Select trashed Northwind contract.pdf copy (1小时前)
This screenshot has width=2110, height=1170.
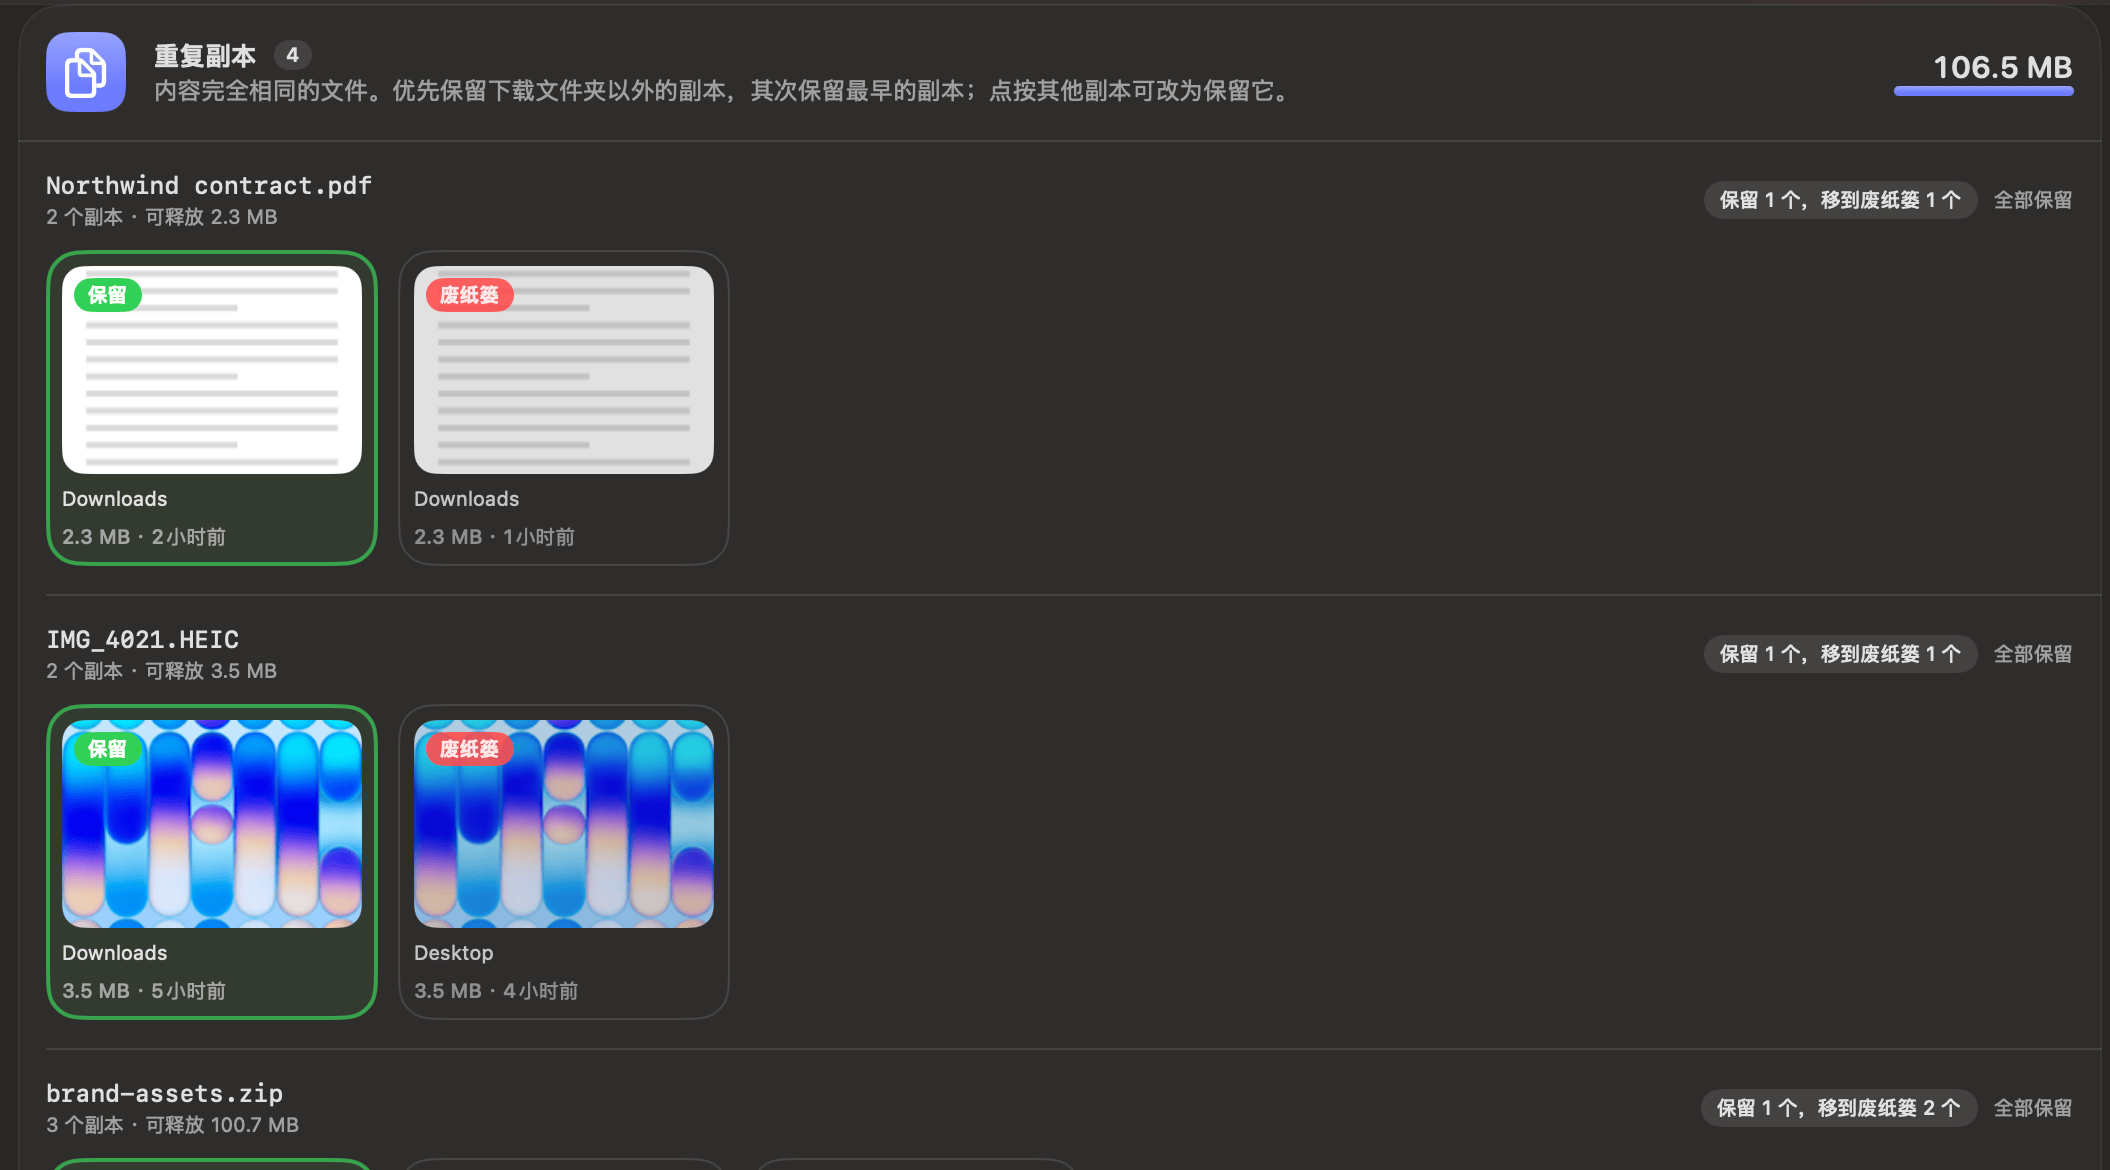[x=564, y=408]
